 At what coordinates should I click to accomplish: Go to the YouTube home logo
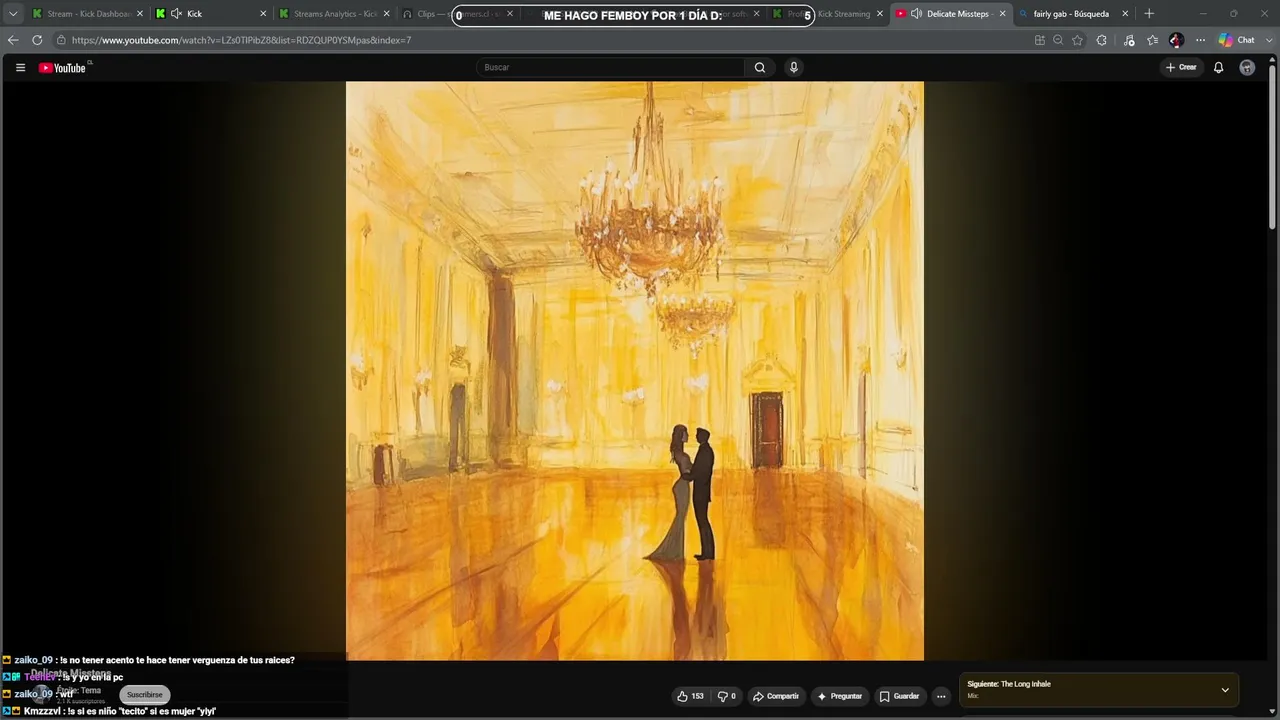click(x=63, y=68)
